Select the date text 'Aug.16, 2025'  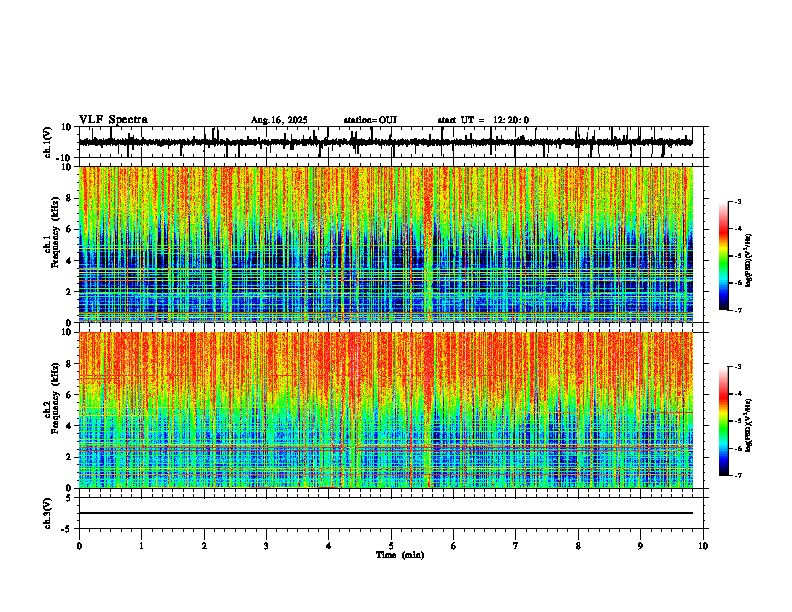(279, 120)
